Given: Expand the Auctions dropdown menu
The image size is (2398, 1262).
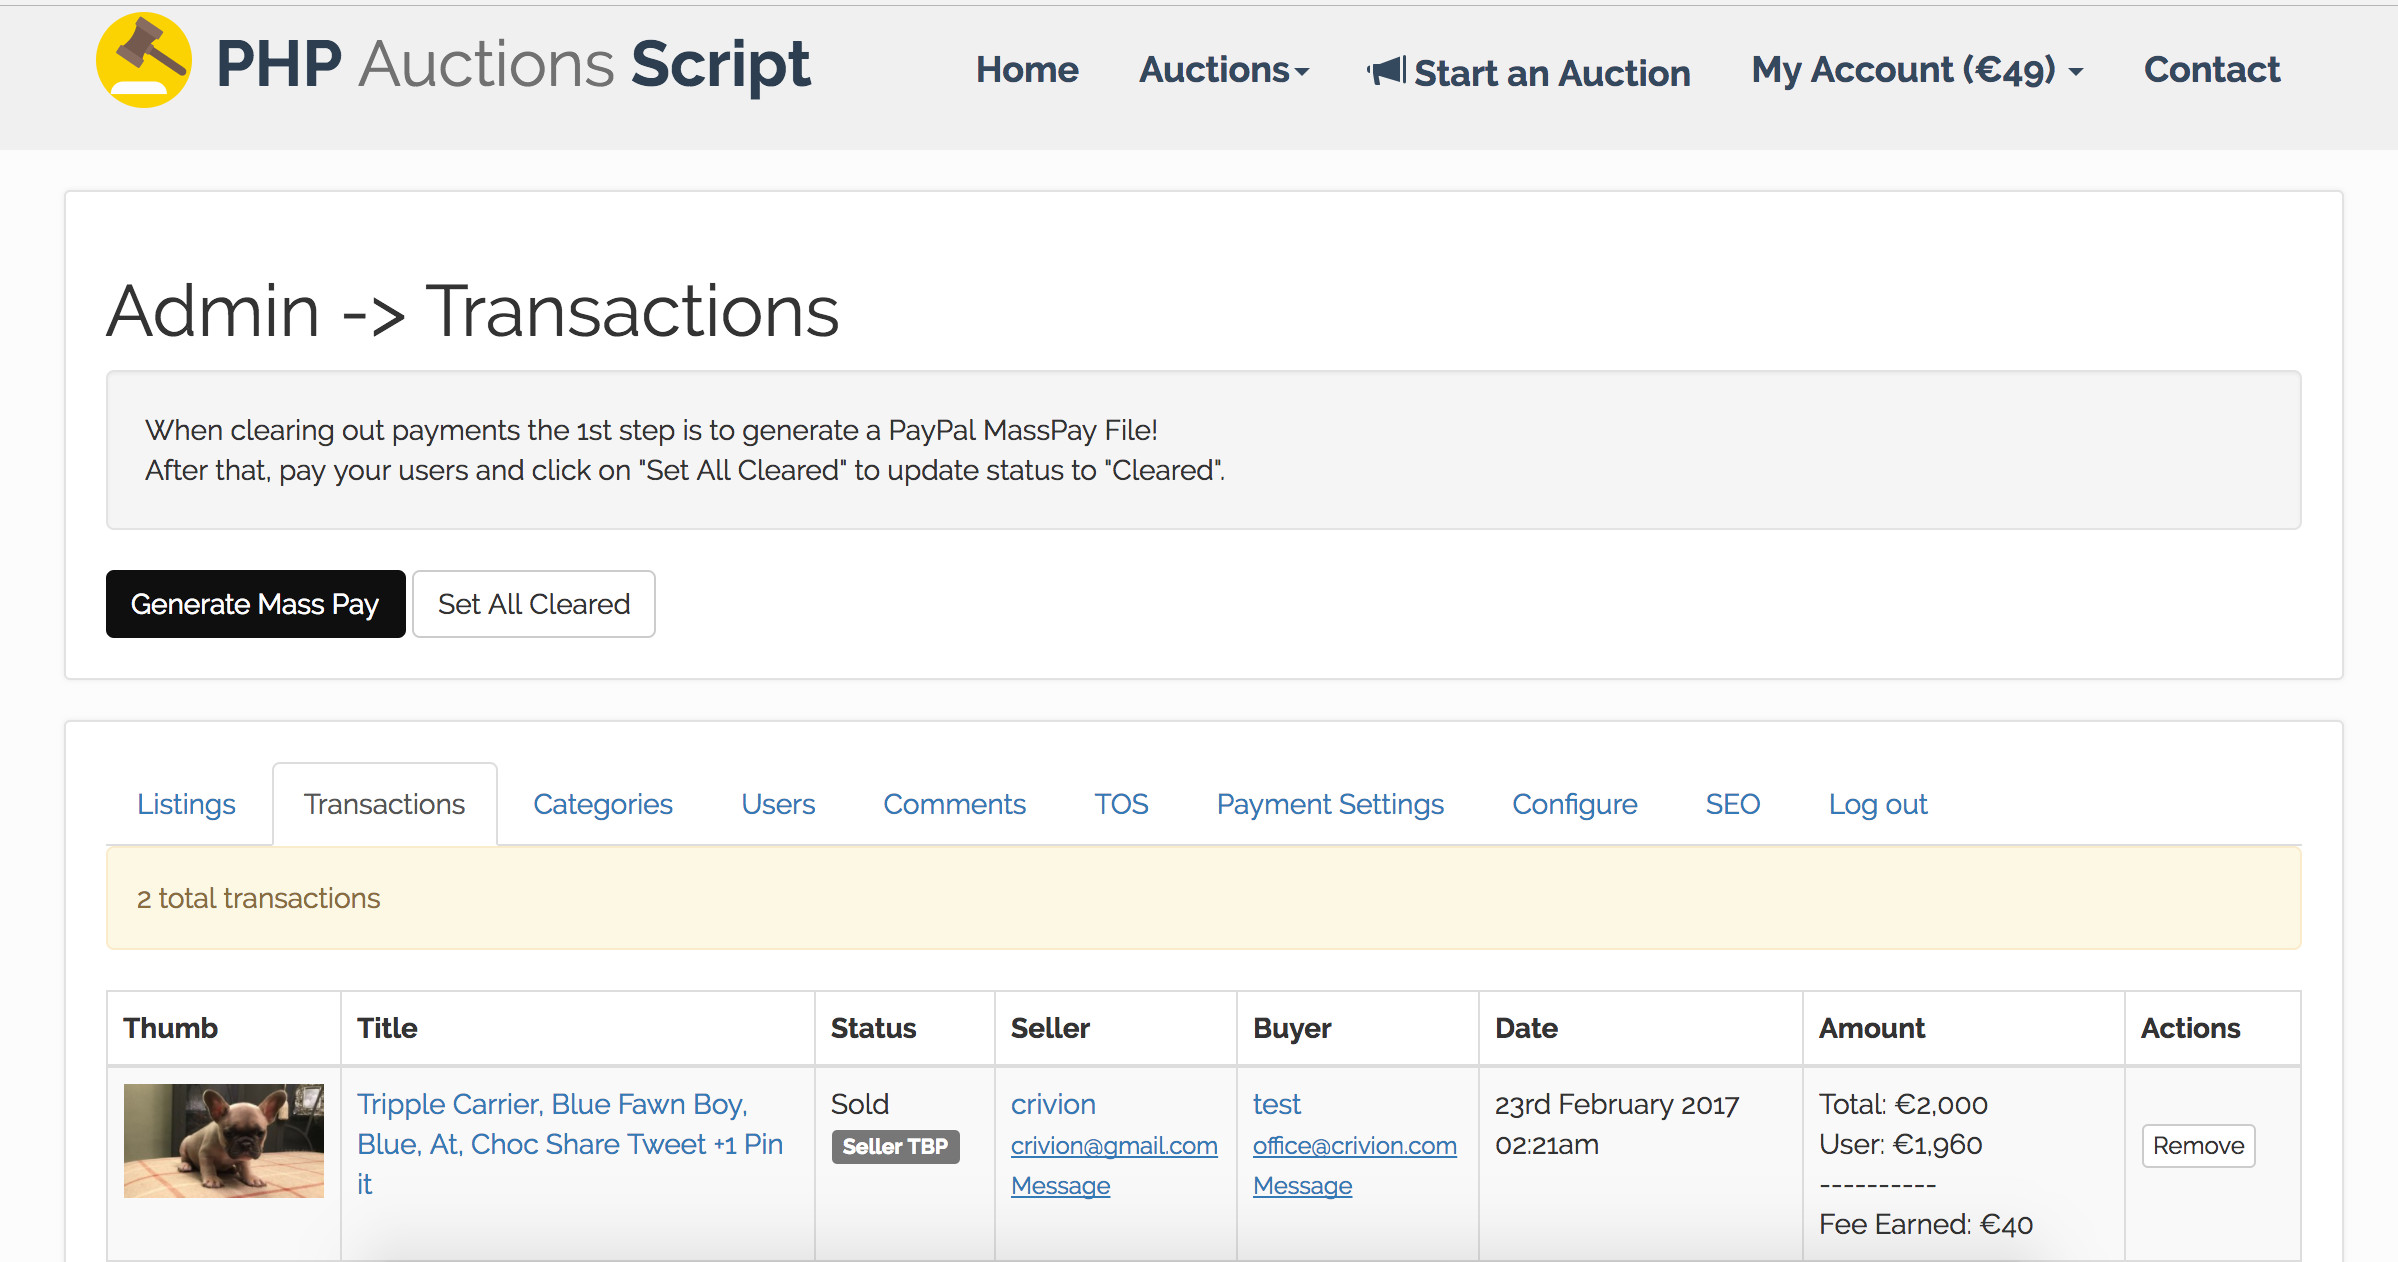Looking at the screenshot, I should tap(1223, 70).
